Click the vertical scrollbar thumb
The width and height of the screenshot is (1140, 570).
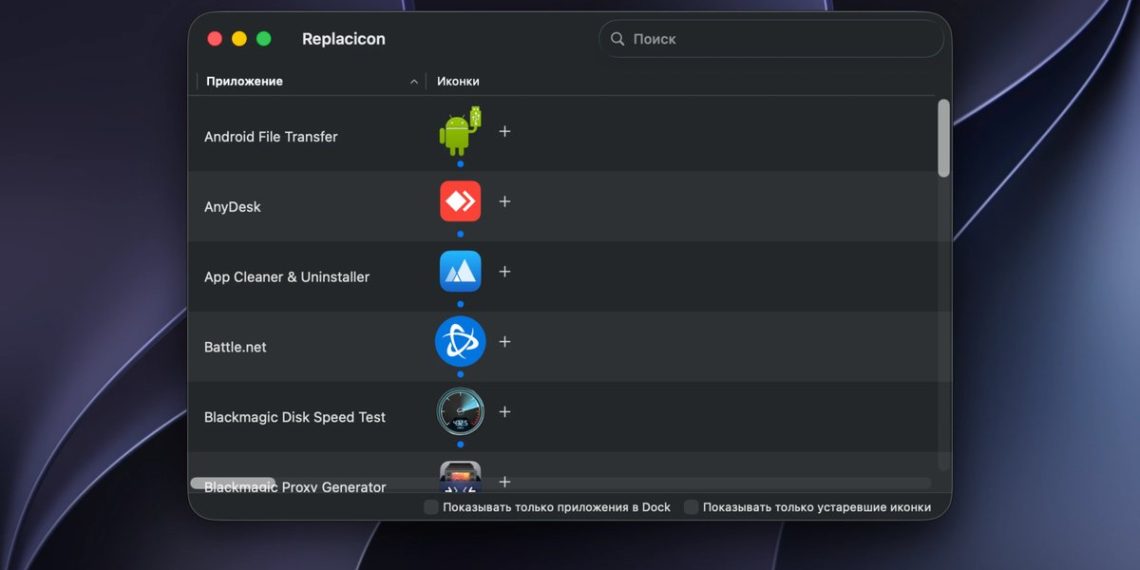coord(944,138)
